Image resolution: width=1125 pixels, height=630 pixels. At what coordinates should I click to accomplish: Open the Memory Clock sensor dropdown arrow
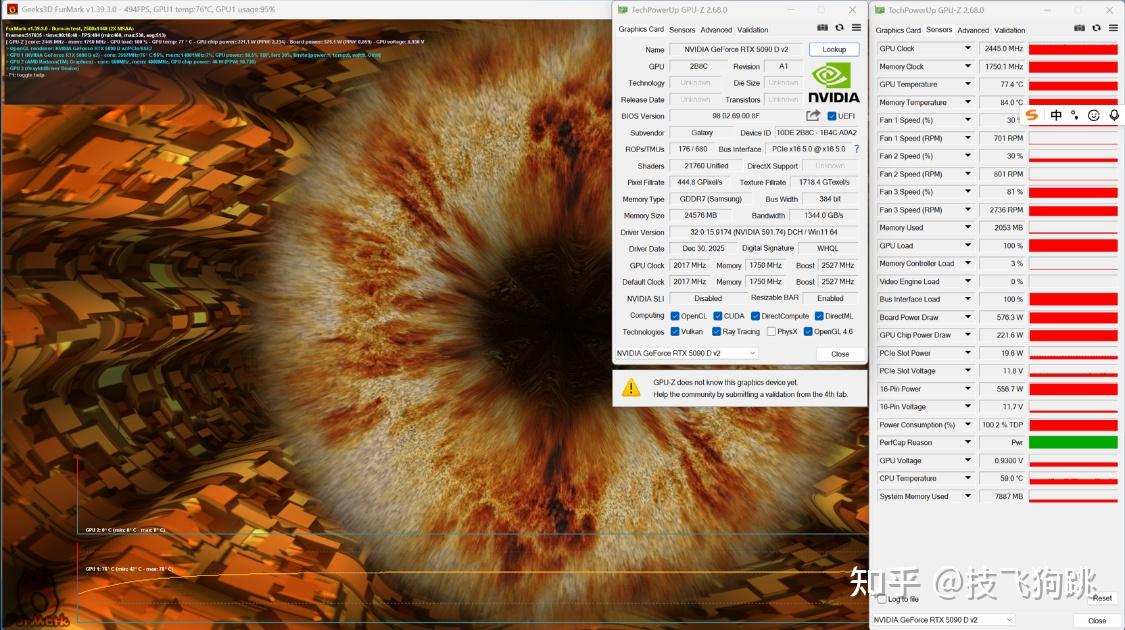[x=968, y=66]
